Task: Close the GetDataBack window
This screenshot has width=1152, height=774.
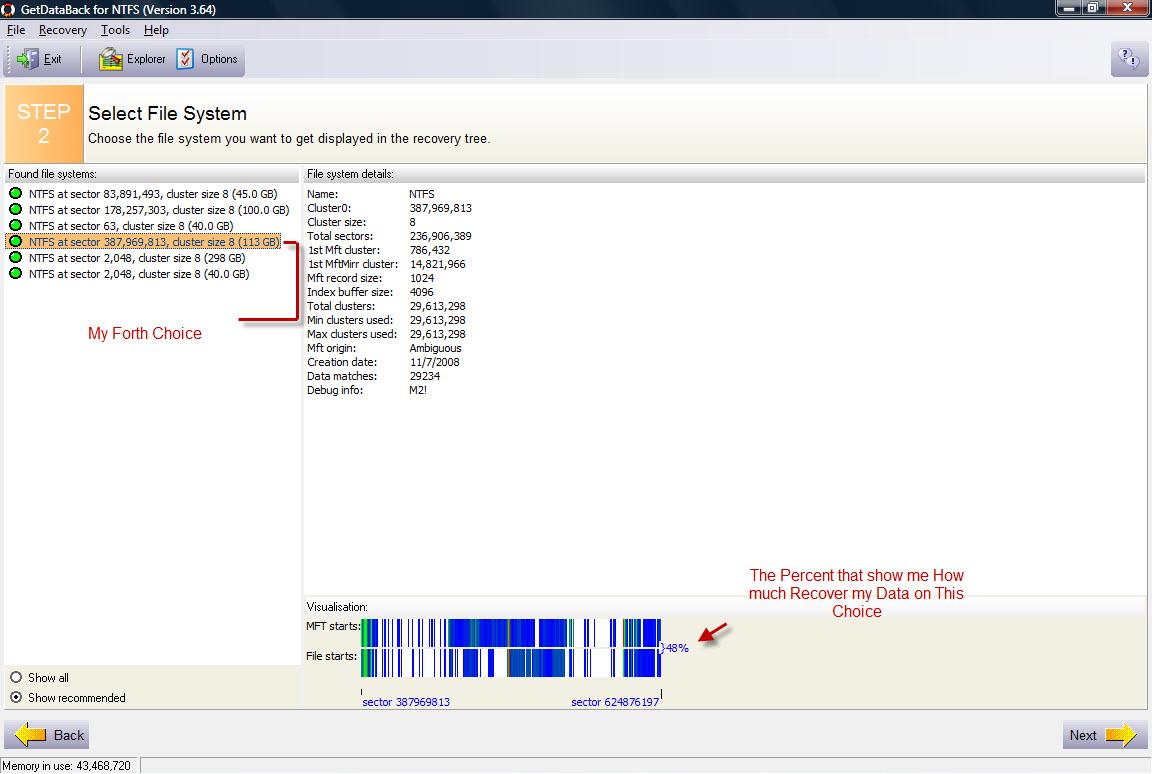Action: [x=1127, y=8]
